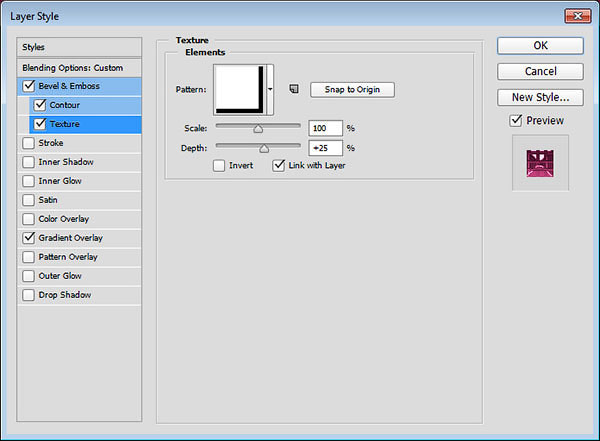Click the Depth percentage input field
This screenshot has width=600, height=441.
click(325, 148)
